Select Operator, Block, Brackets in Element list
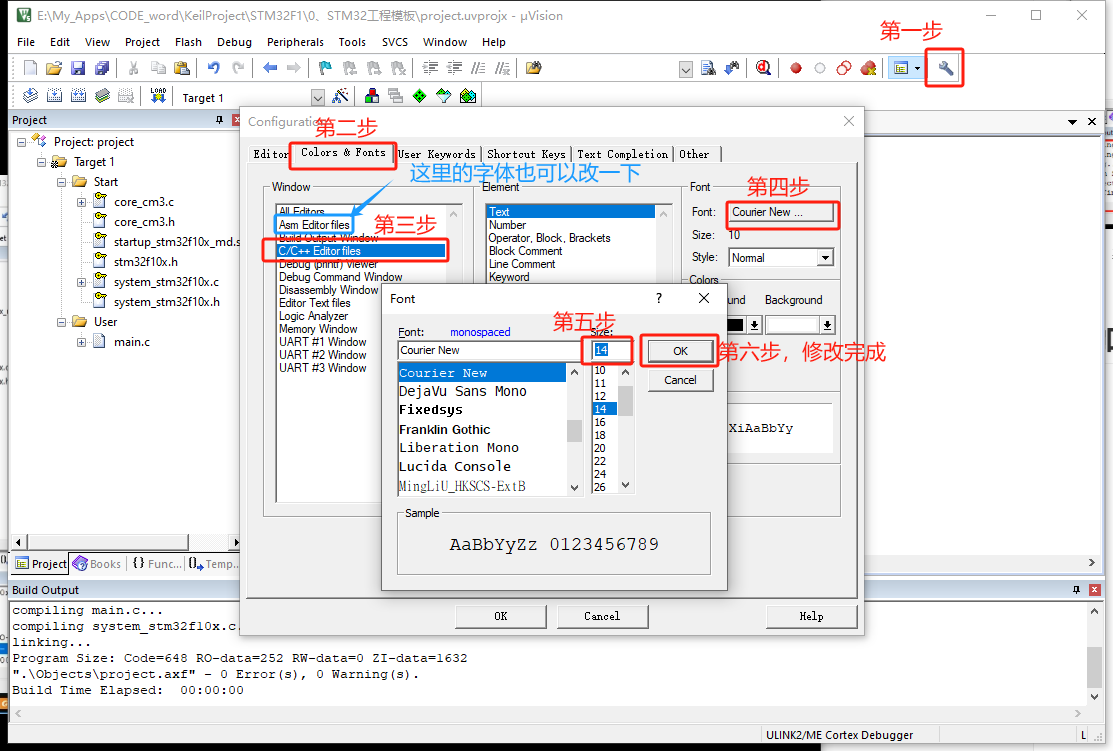Image resolution: width=1113 pixels, height=751 pixels. [x=549, y=238]
